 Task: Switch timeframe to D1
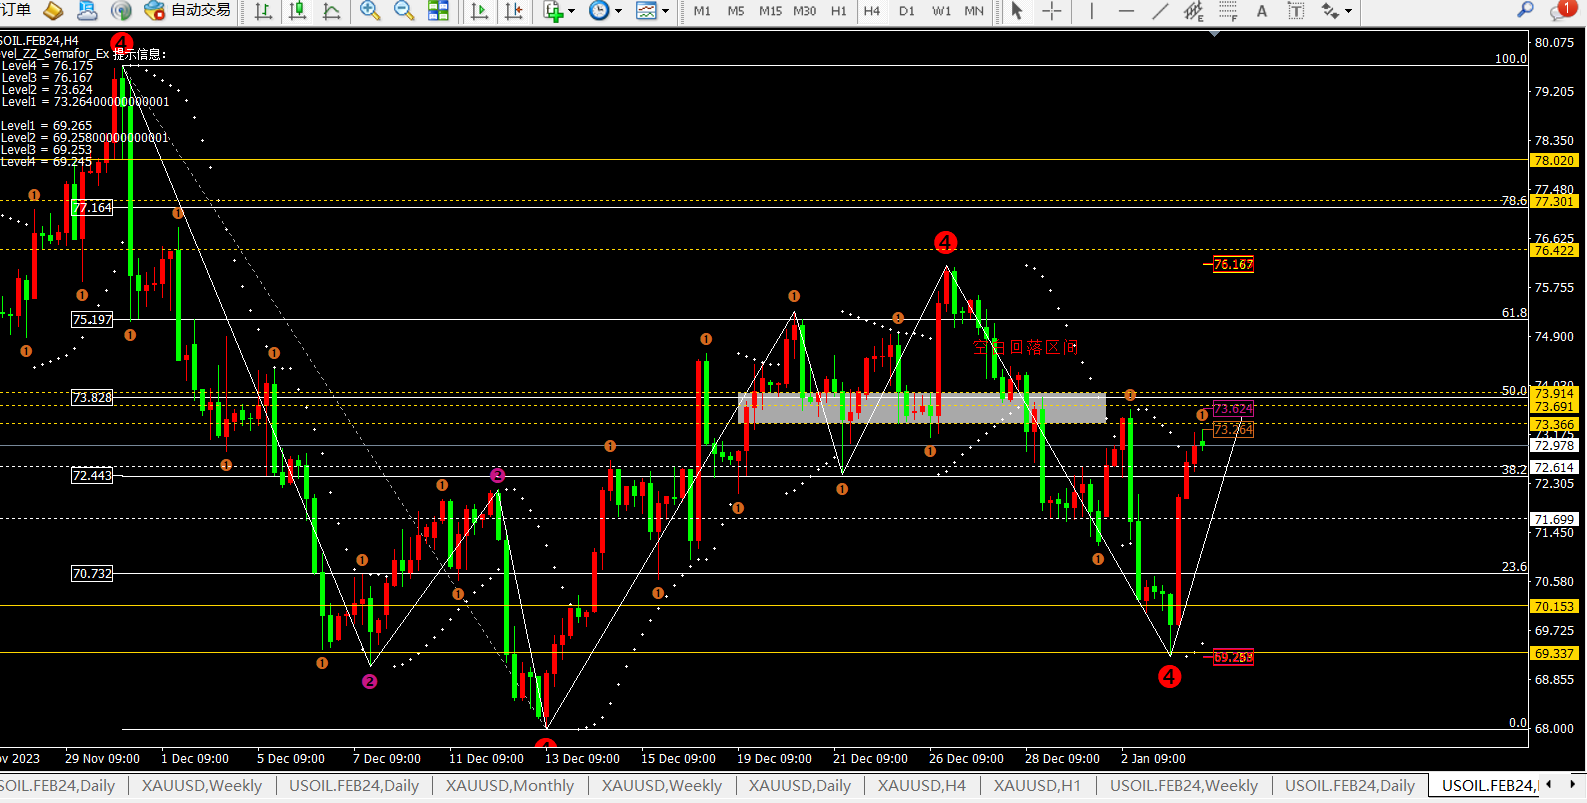pos(906,11)
